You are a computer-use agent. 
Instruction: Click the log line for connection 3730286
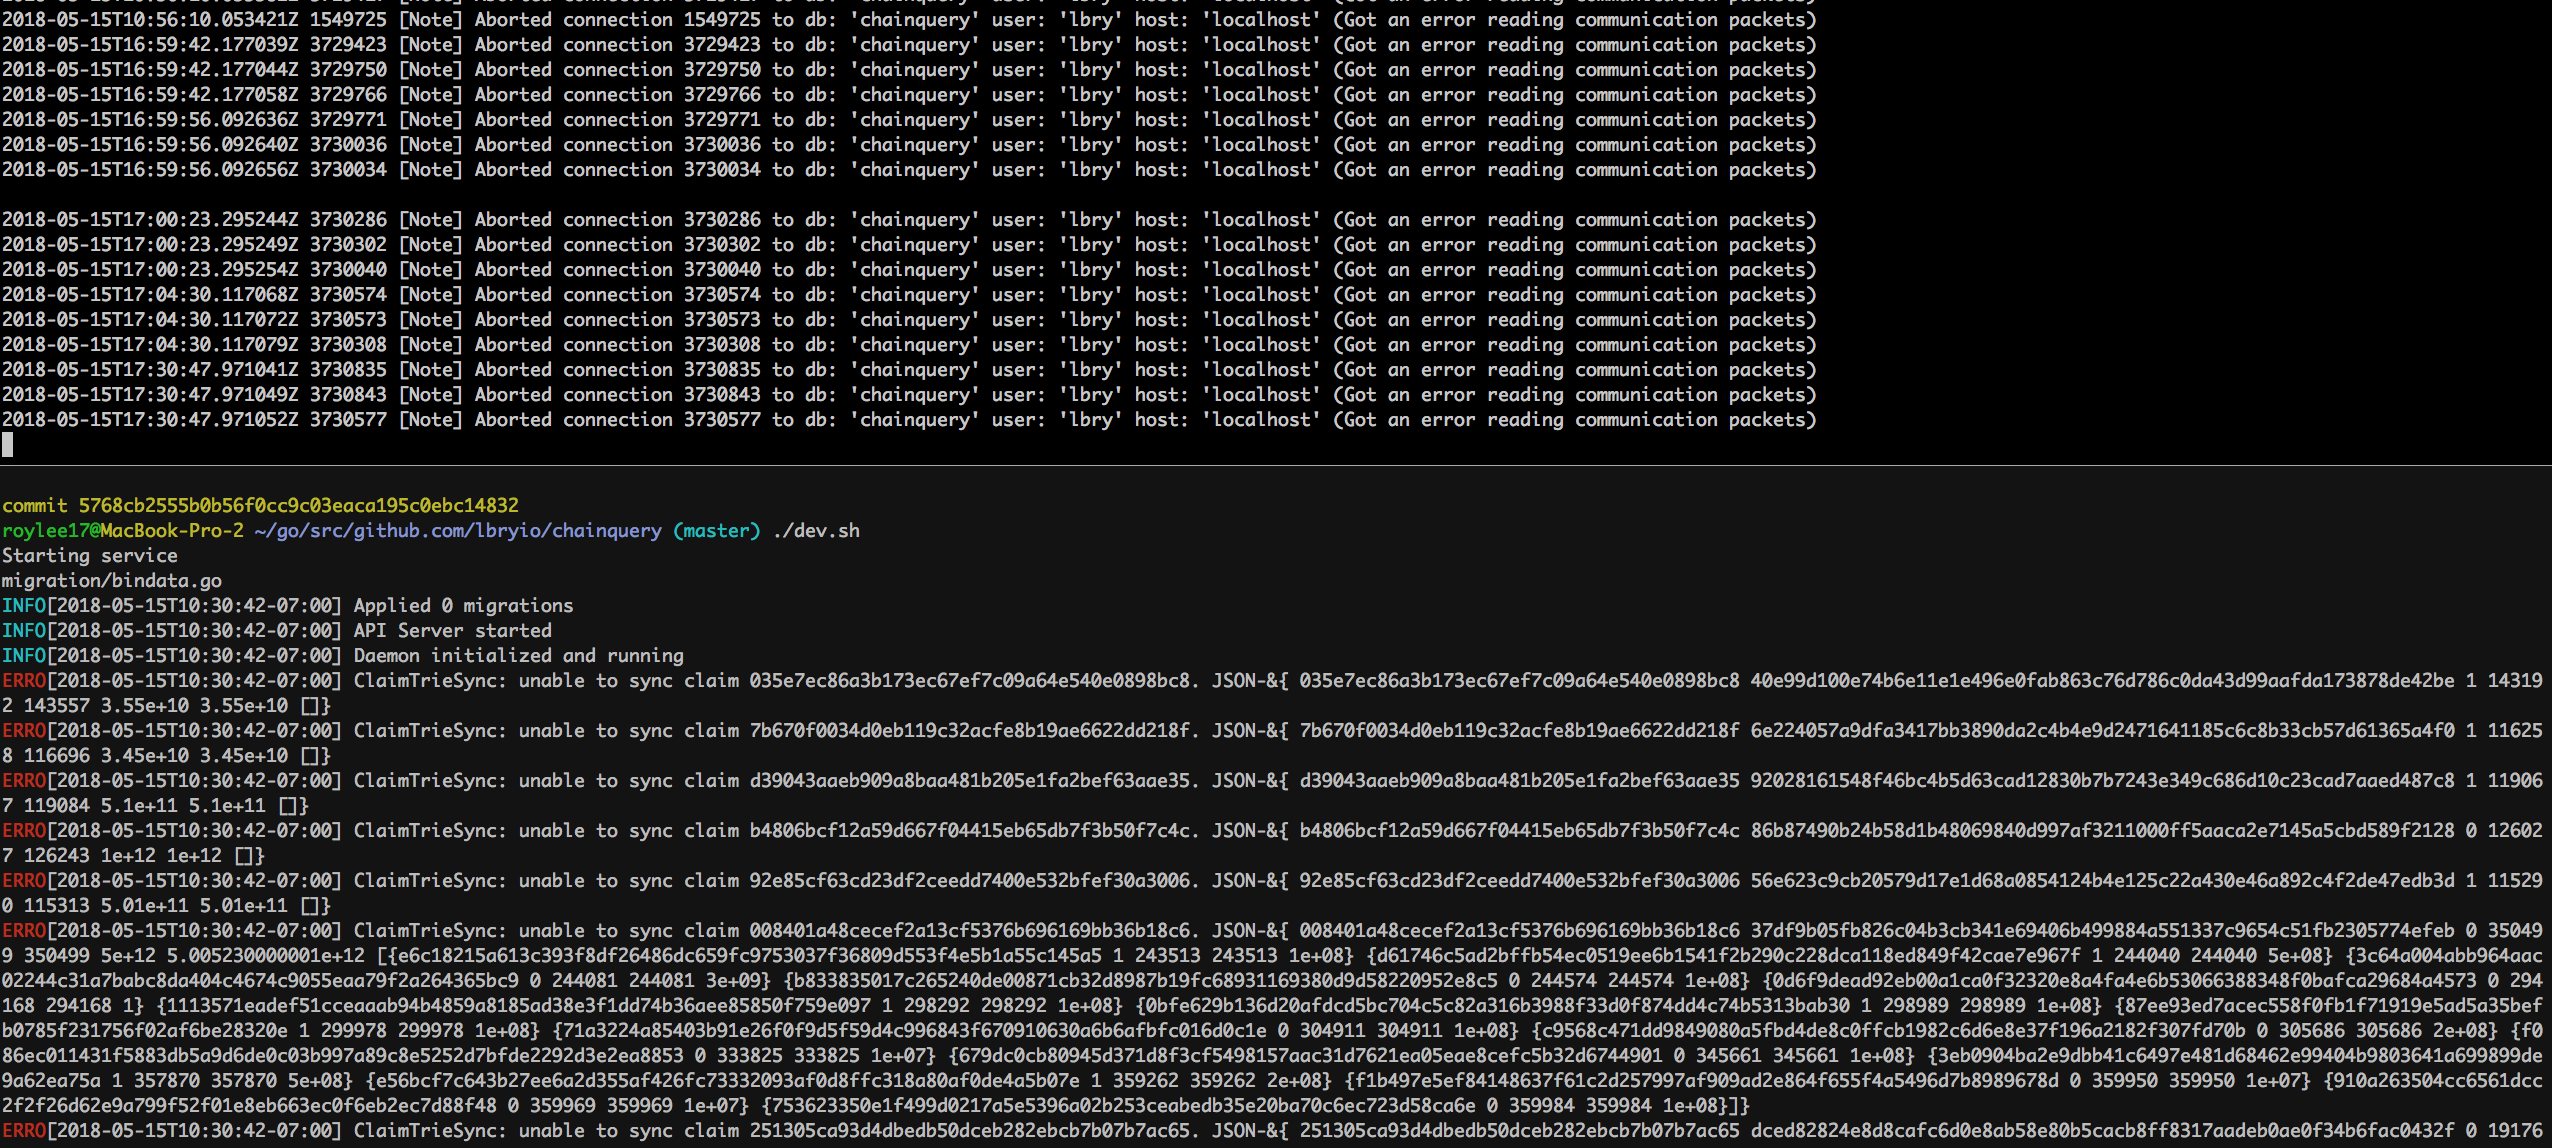pyautogui.click(x=908, y=220)
